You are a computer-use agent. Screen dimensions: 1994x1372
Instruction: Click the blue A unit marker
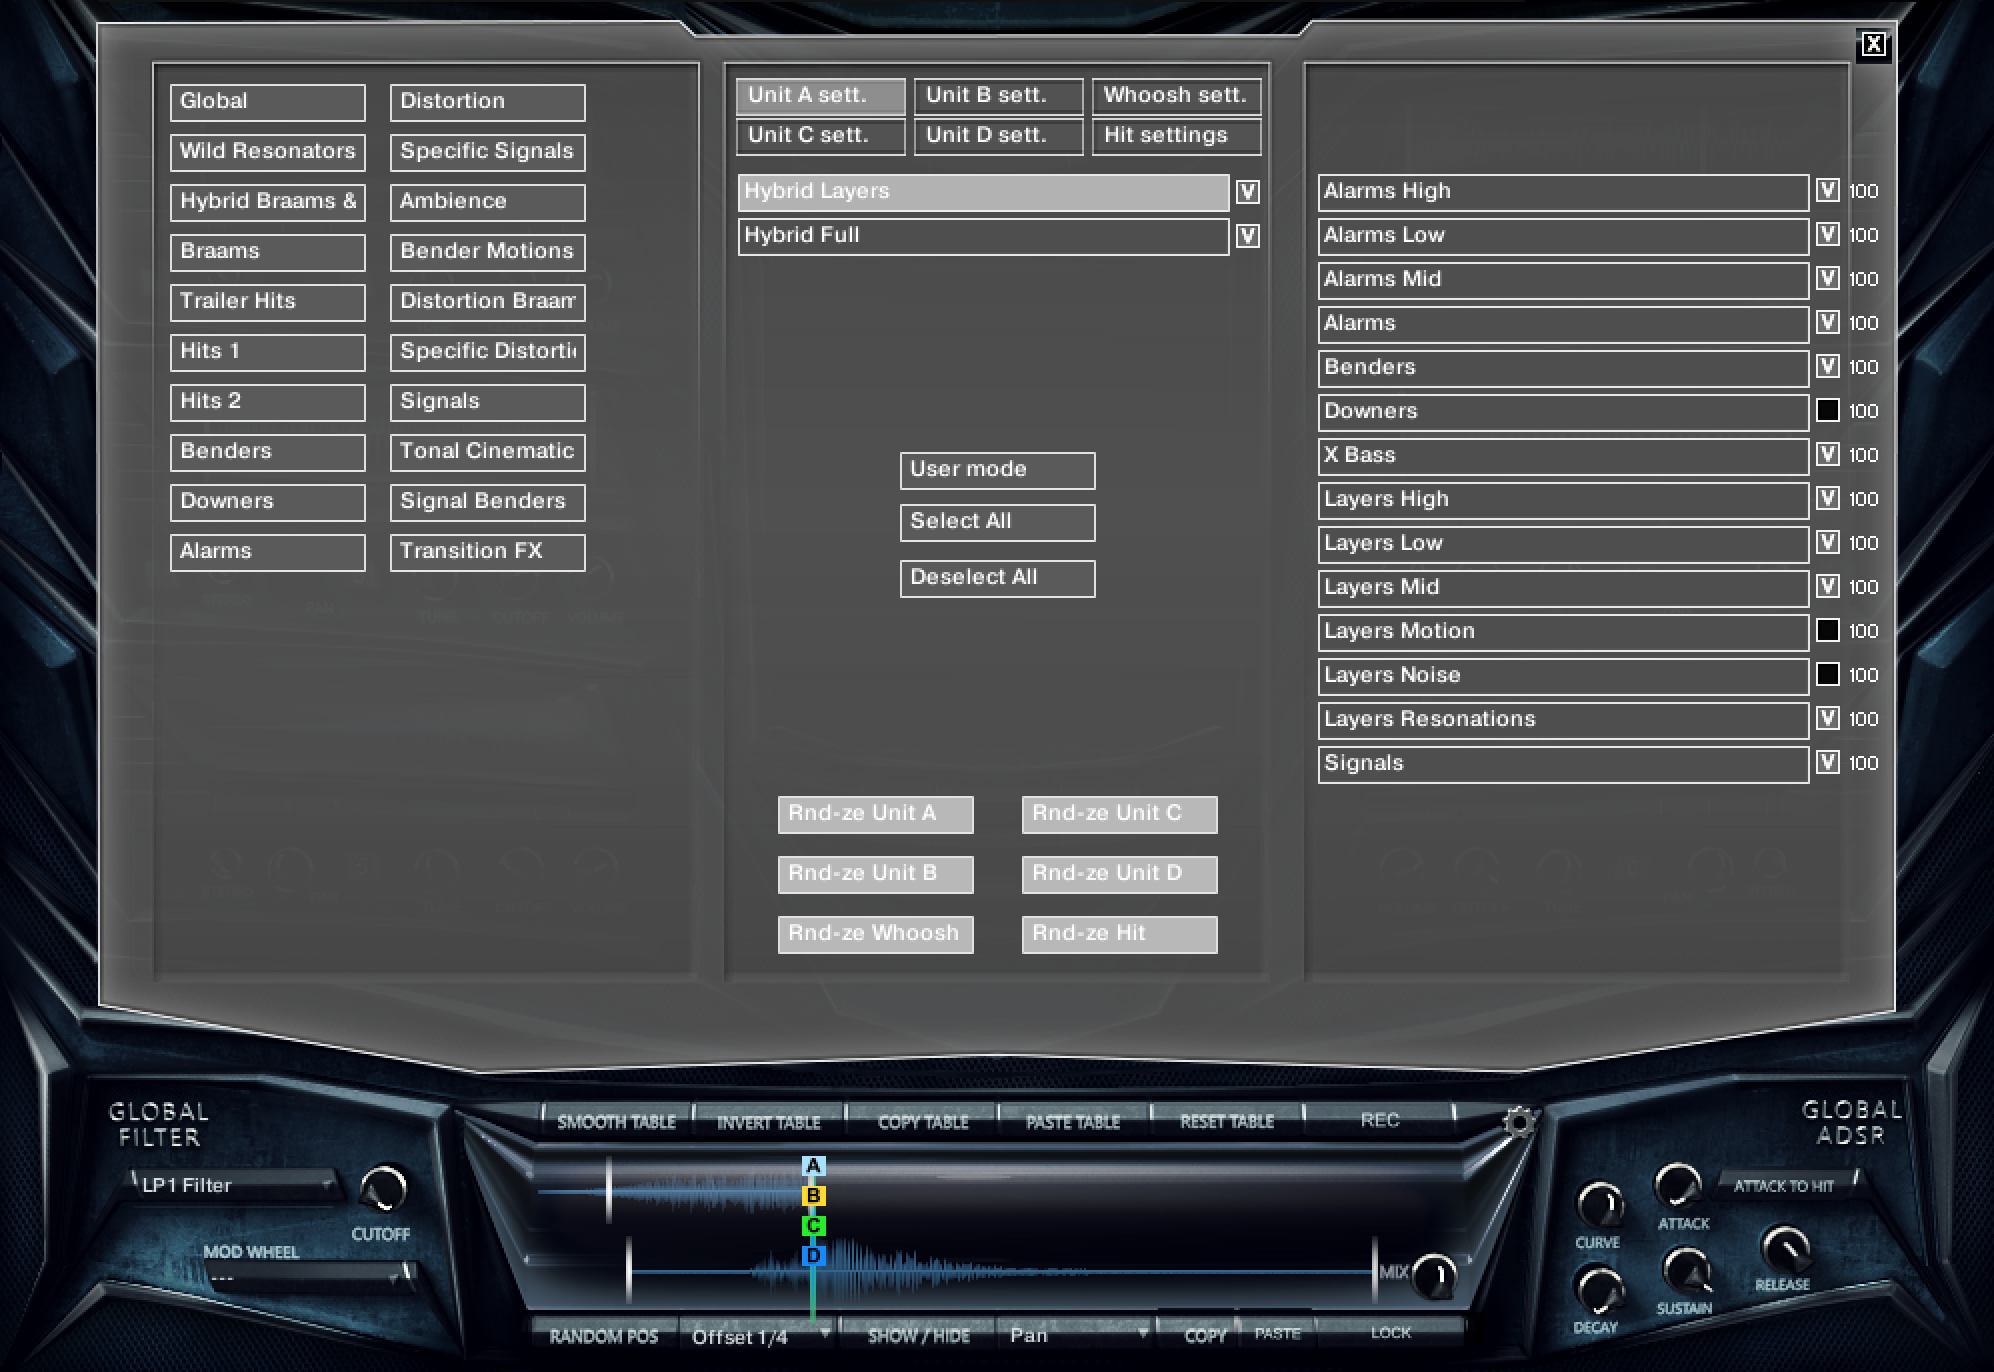click(813, 1166)
